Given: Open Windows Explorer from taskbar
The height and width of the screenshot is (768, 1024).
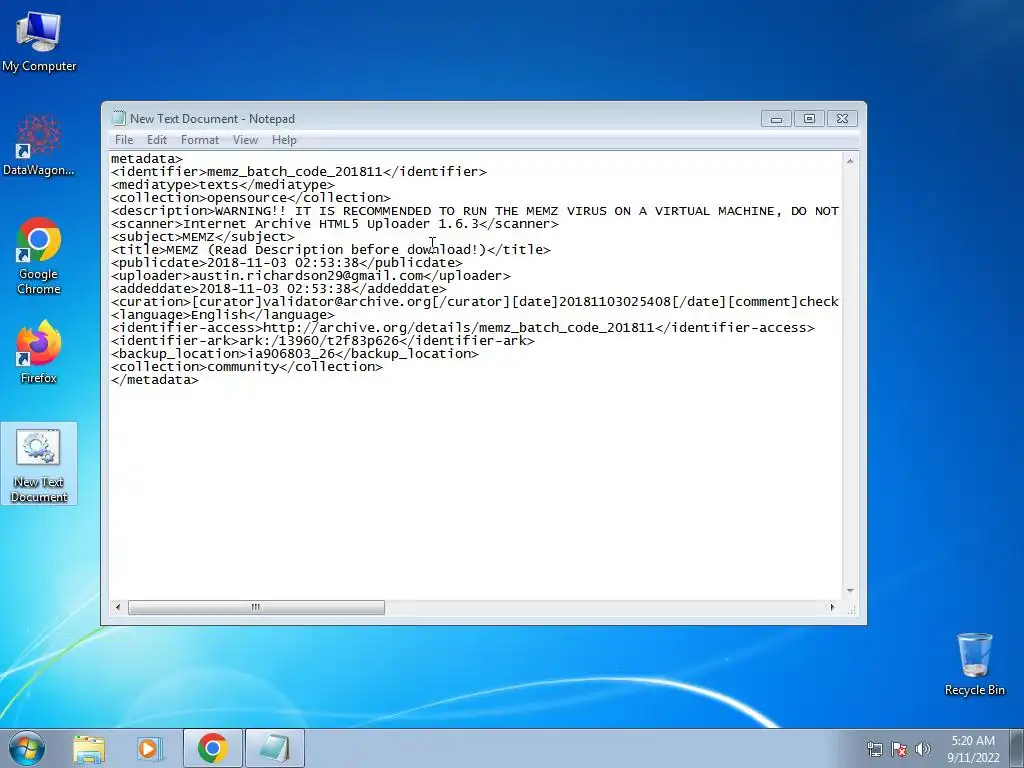Looking at the screenshot, I should point(89,749).
